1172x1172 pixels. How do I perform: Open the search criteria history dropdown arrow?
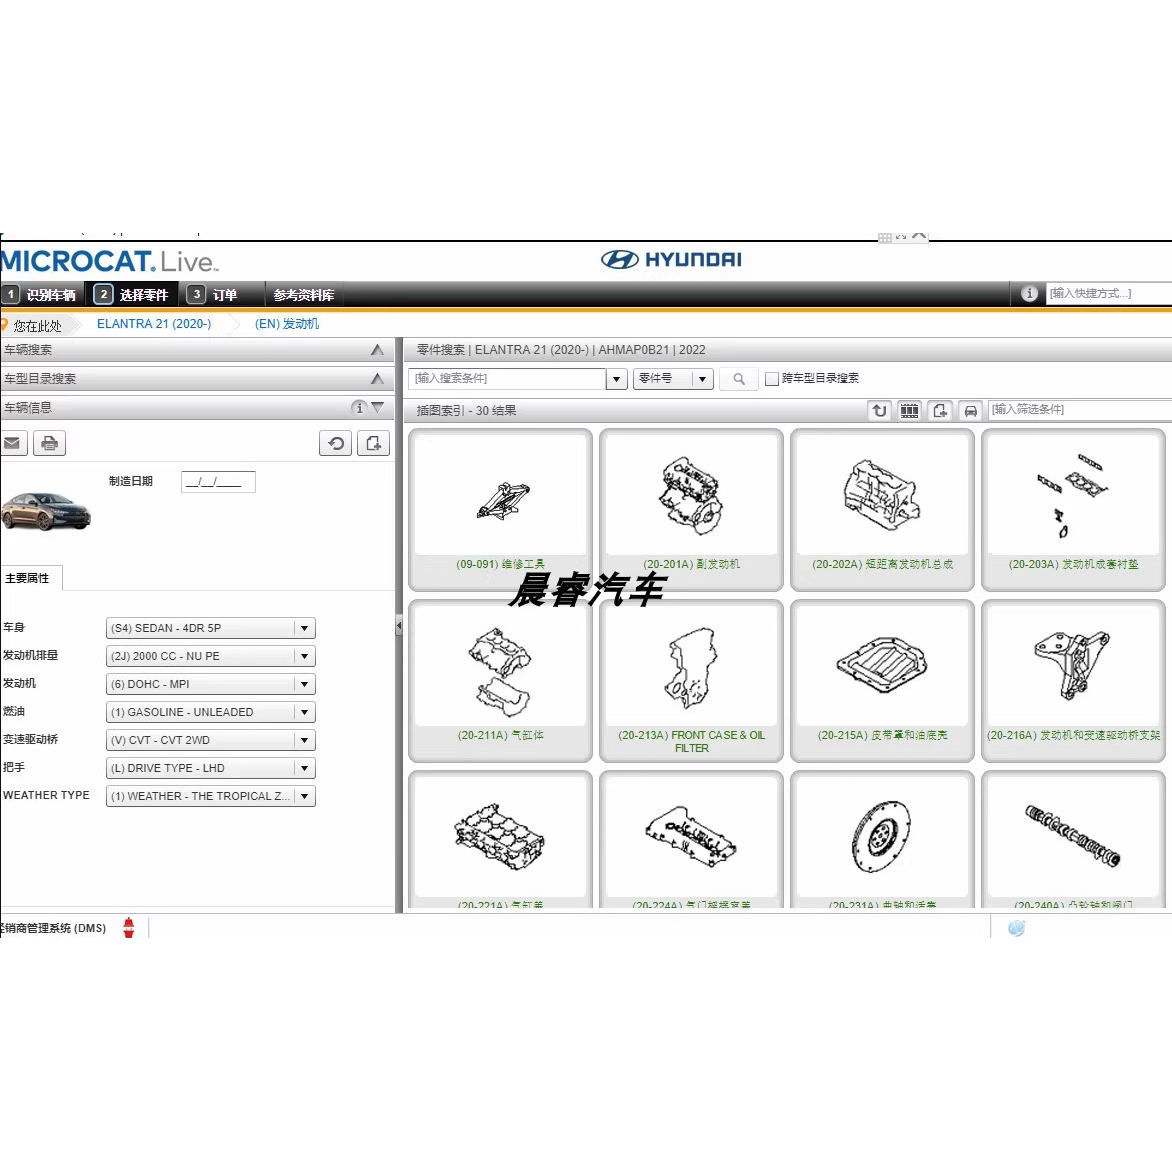(x=616, y=379)
